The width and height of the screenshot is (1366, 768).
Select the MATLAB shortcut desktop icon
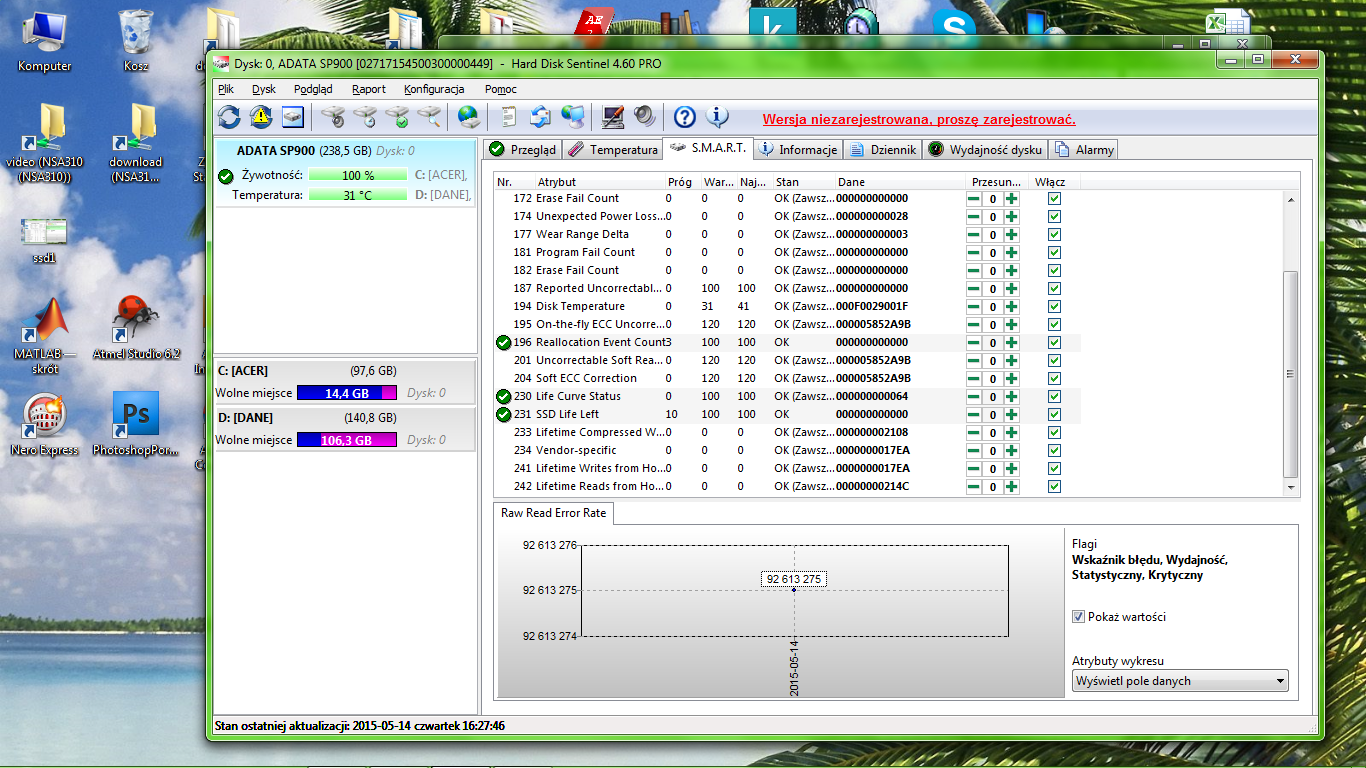point(45,335)
